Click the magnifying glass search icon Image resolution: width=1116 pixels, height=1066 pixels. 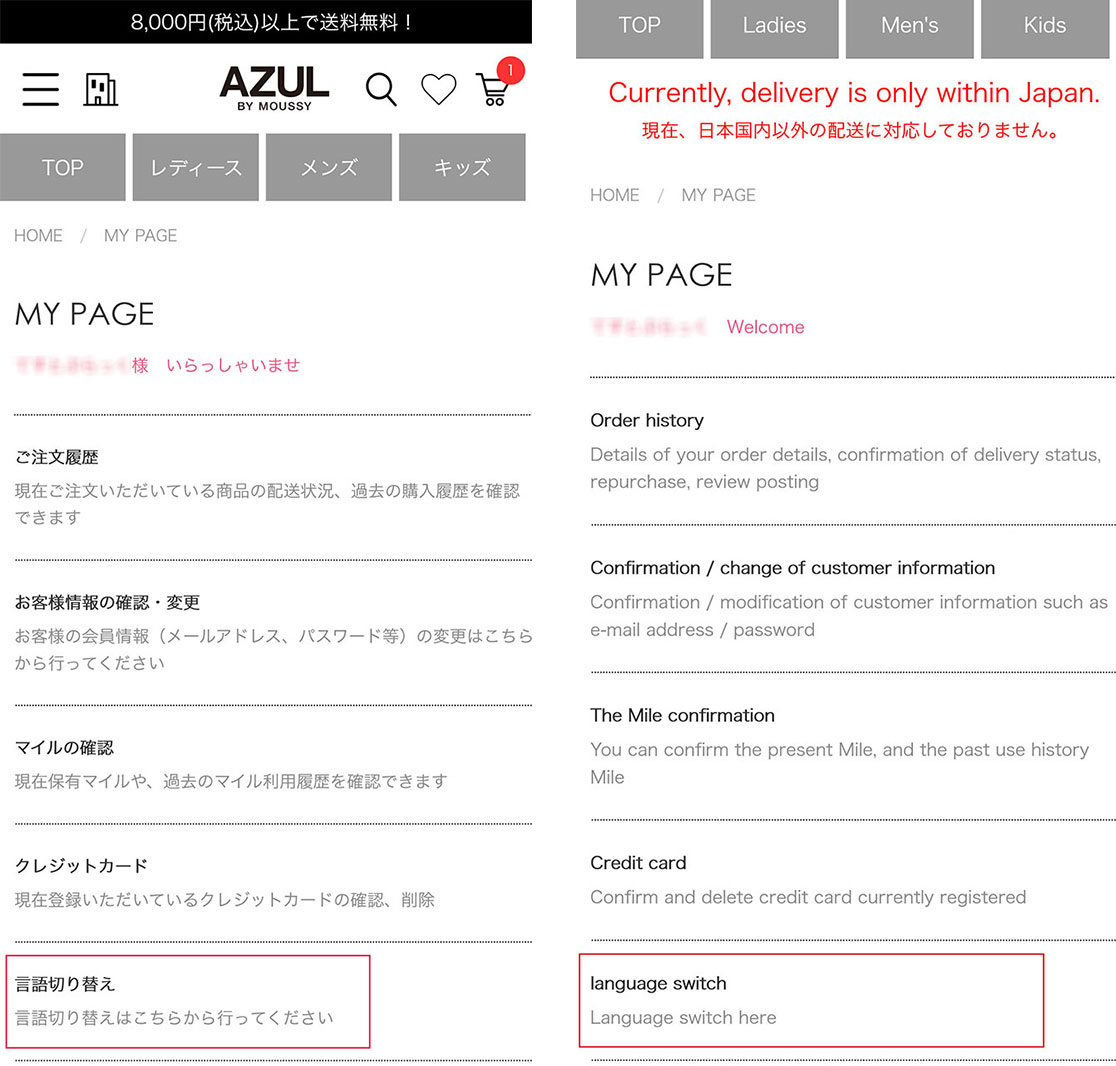(x=381, y=89)
